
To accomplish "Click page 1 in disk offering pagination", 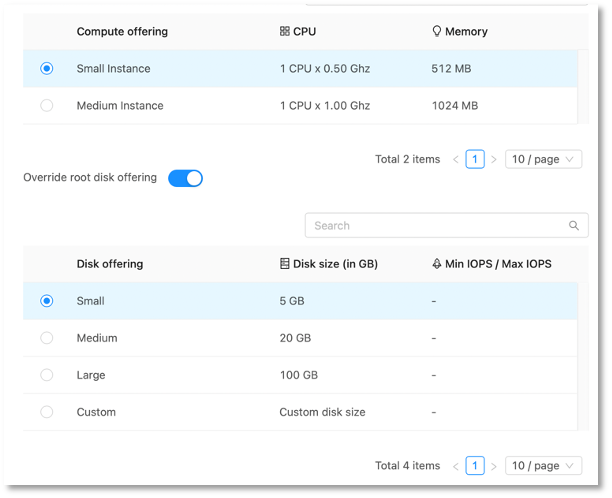I will pyautogui.click(x=475, y=466).
